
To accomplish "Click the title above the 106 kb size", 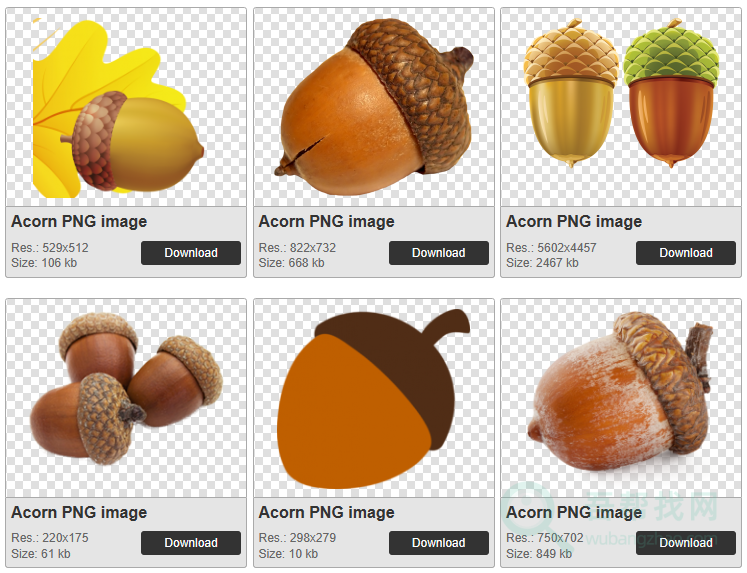I will click(x=79, y=222).
